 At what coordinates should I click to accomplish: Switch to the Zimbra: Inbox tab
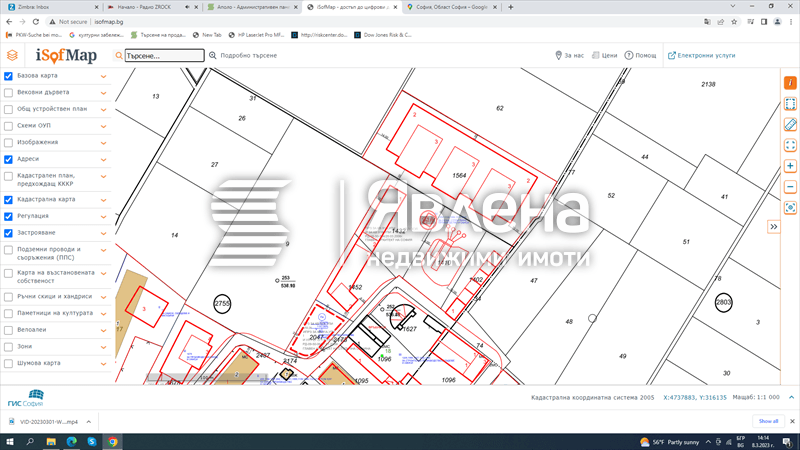click(51, 7)
